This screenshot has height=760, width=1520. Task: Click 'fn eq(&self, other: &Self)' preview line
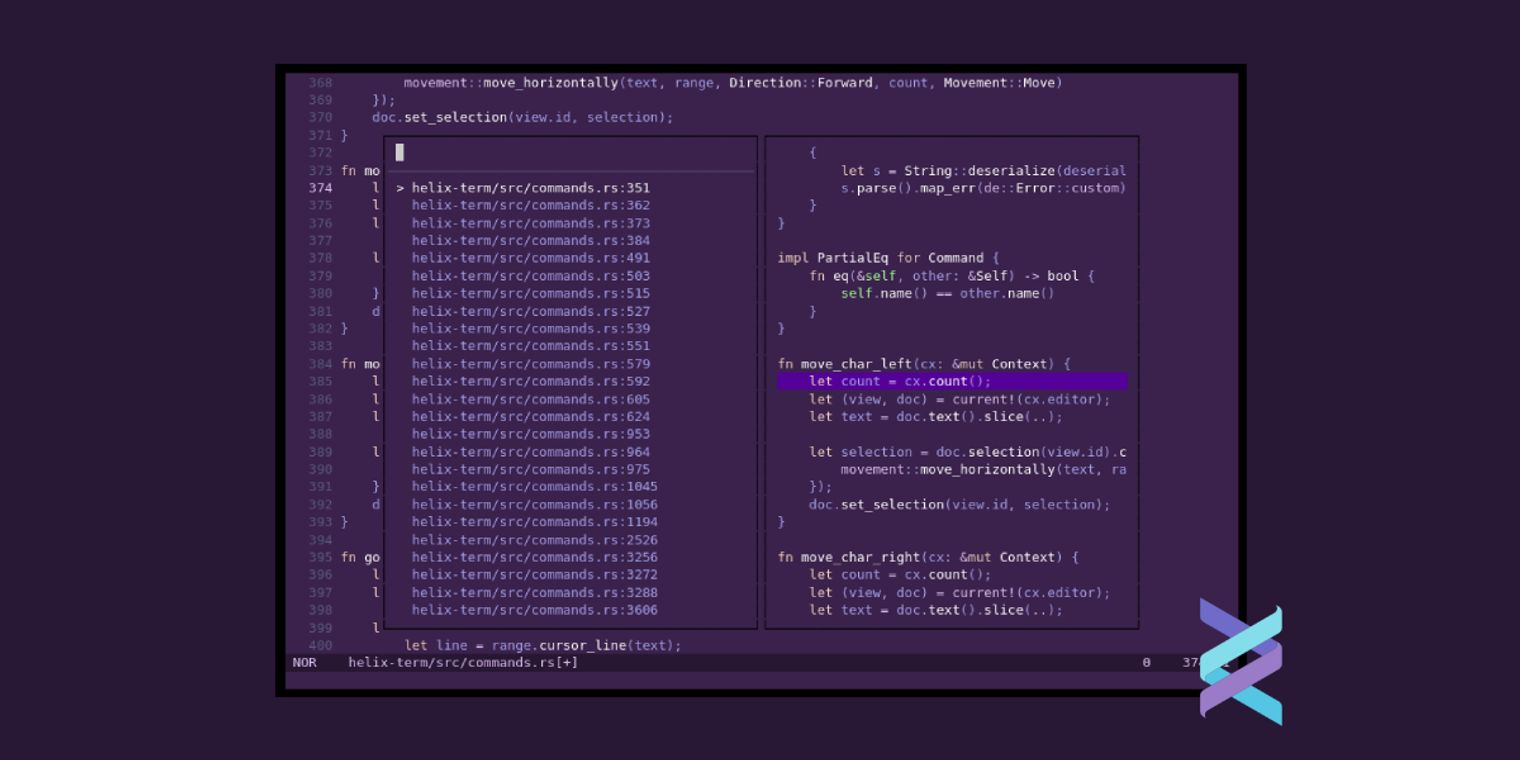tap(952, 276)
